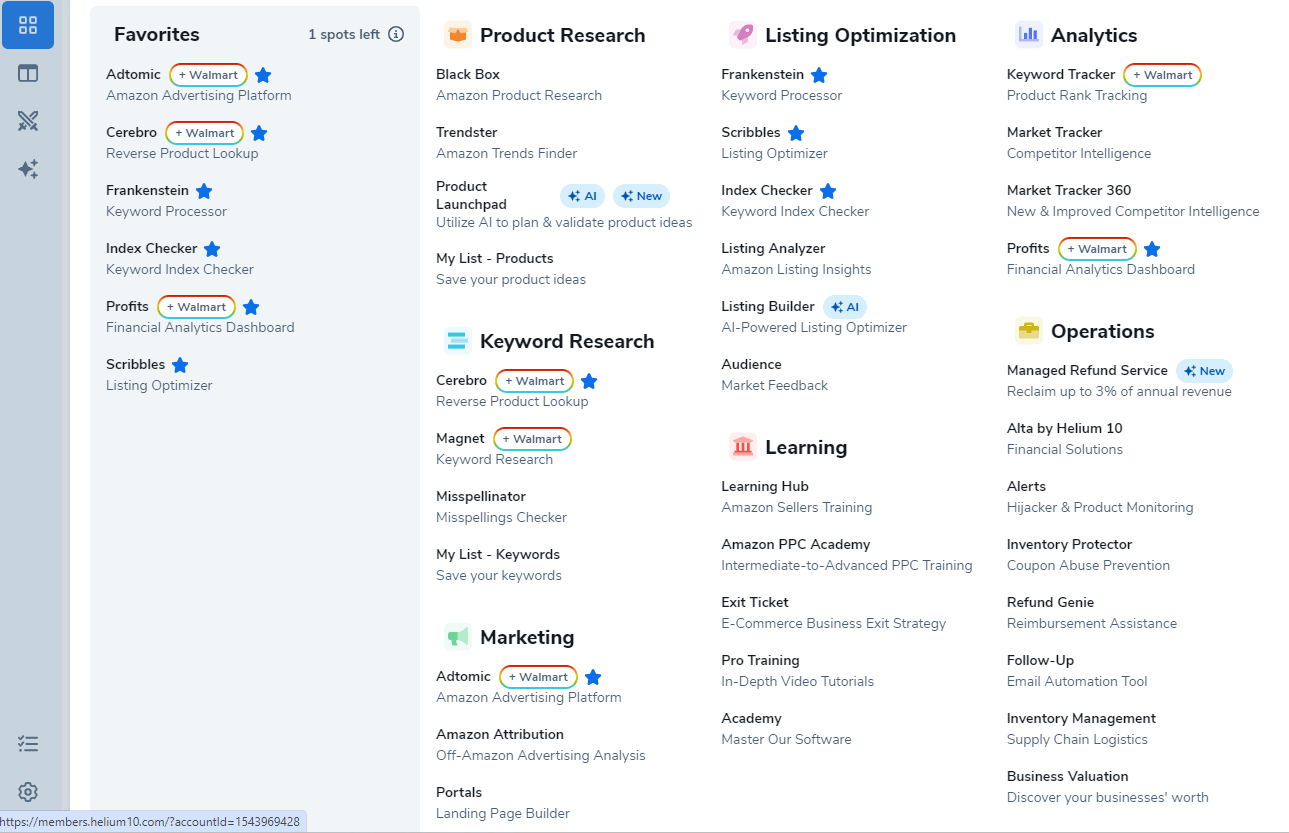1289x833 pixels.
Task: Toggle Profits star in Favorites panel
Action: (251, 307)
